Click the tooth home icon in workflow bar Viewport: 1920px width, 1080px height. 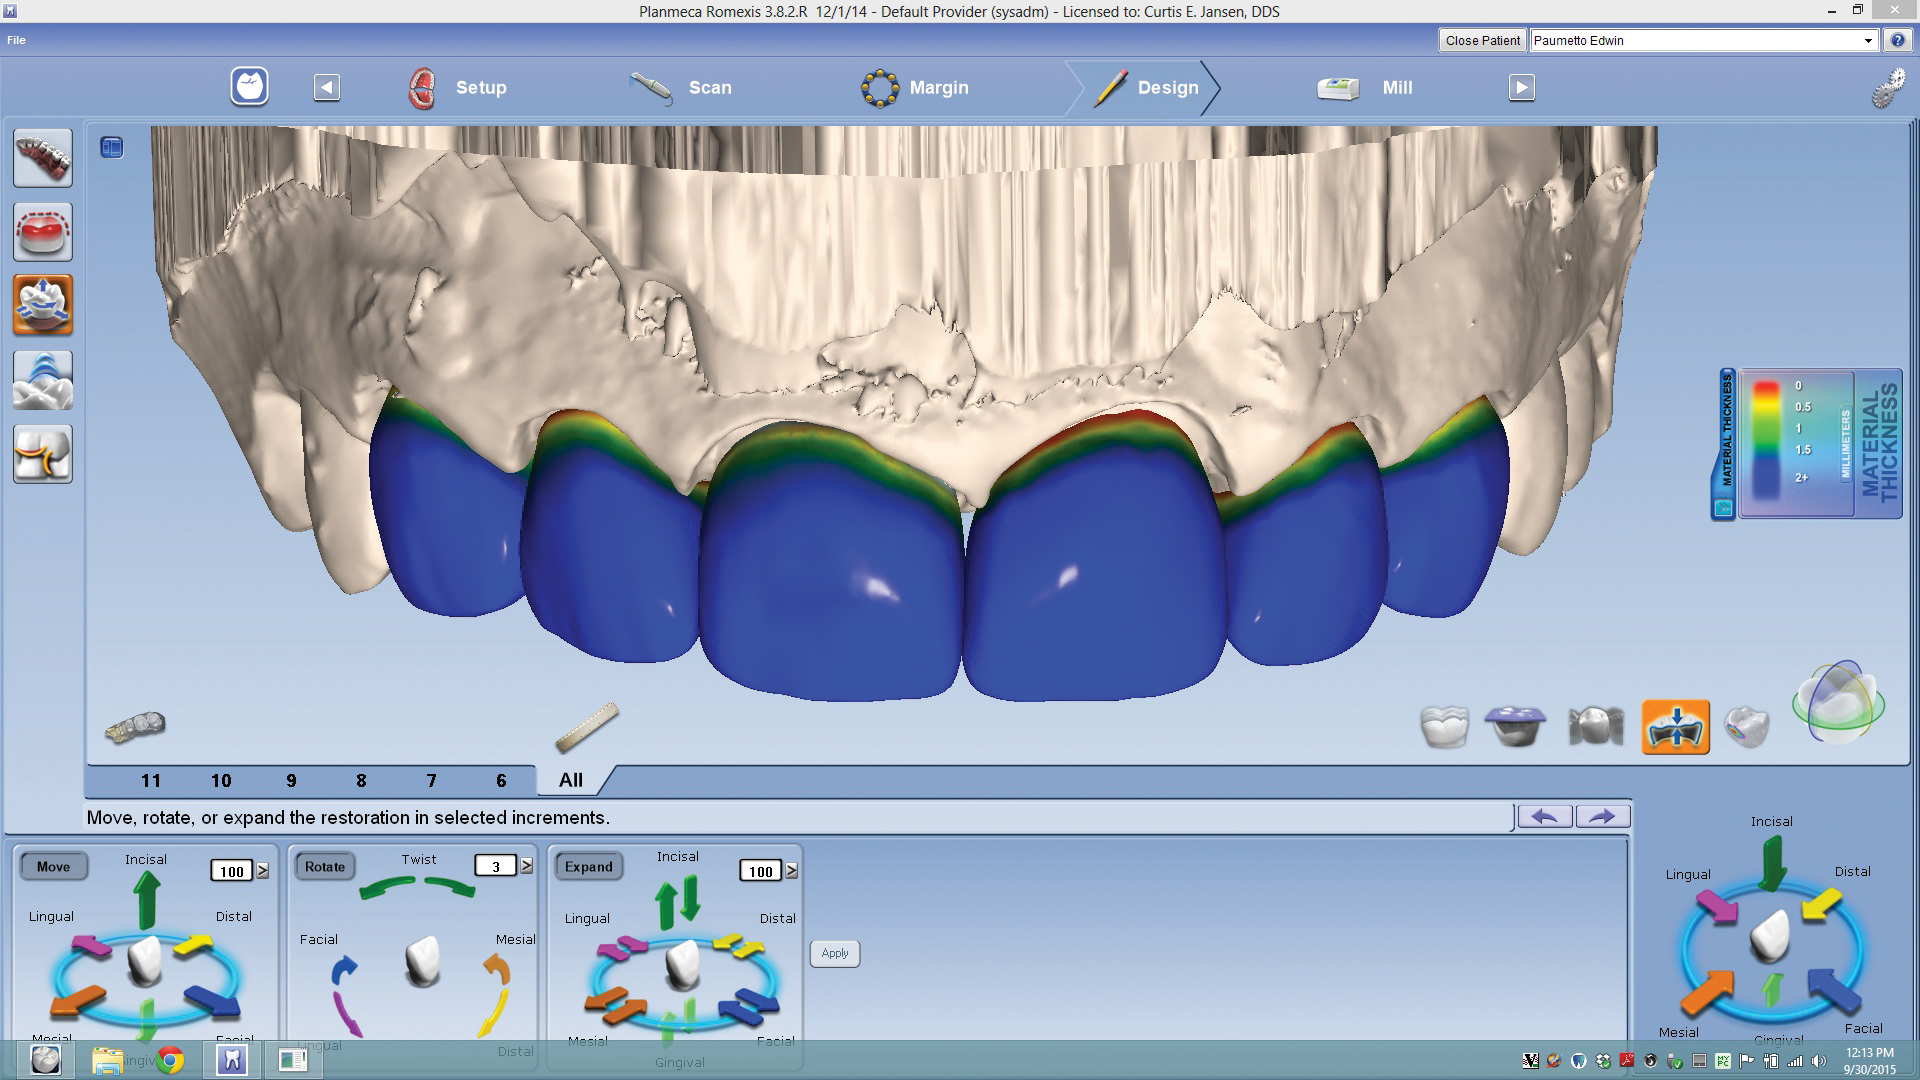click(249, 87)
